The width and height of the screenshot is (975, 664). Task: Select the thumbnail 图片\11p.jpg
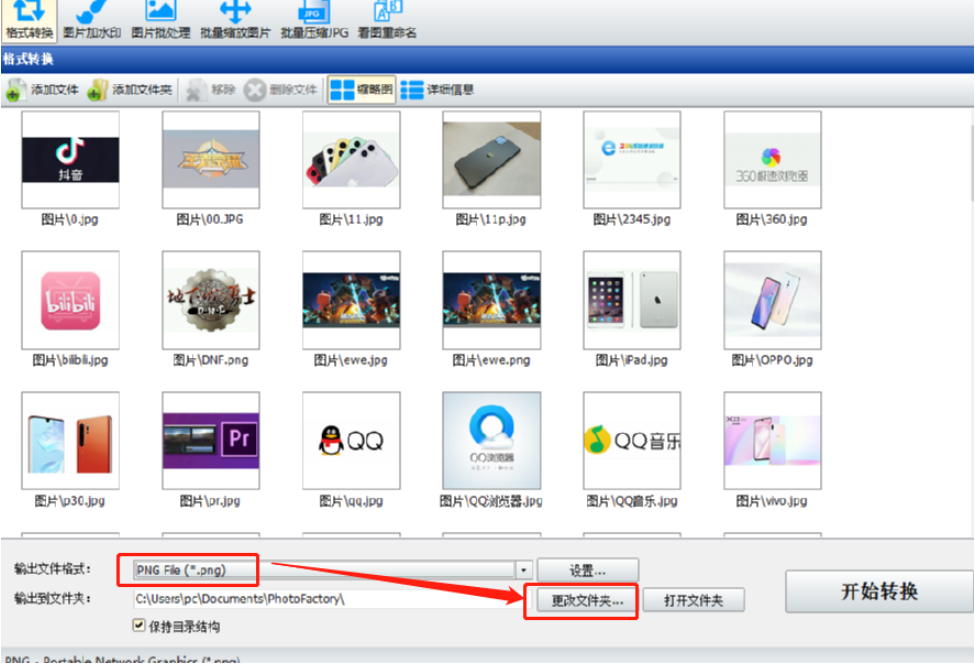click(x=492, y=160)
